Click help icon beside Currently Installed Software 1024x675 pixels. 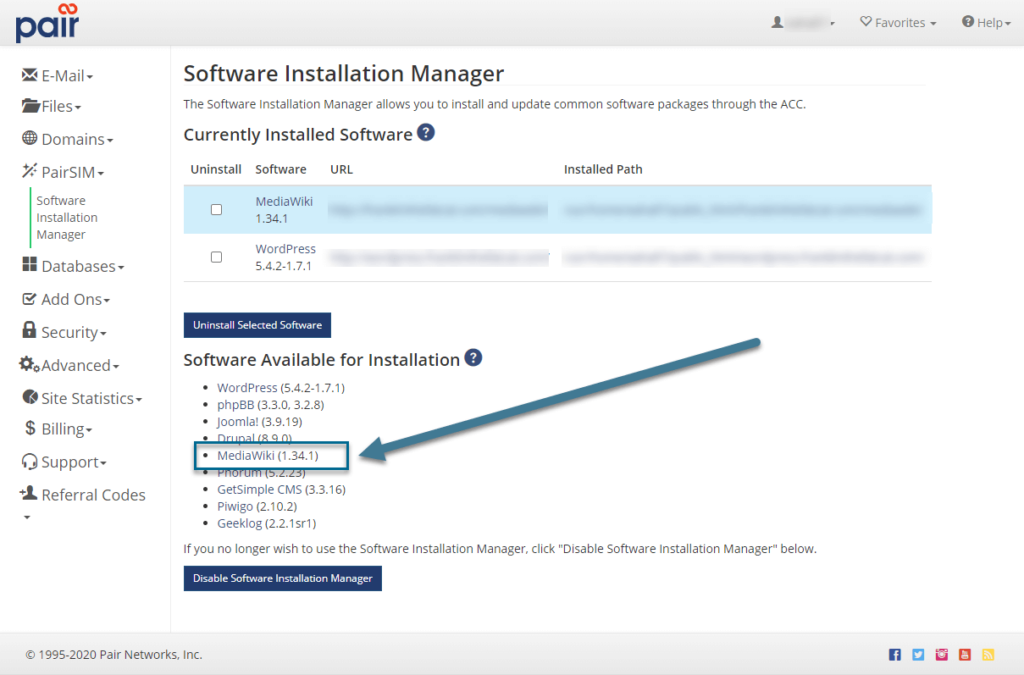[426, 133]
